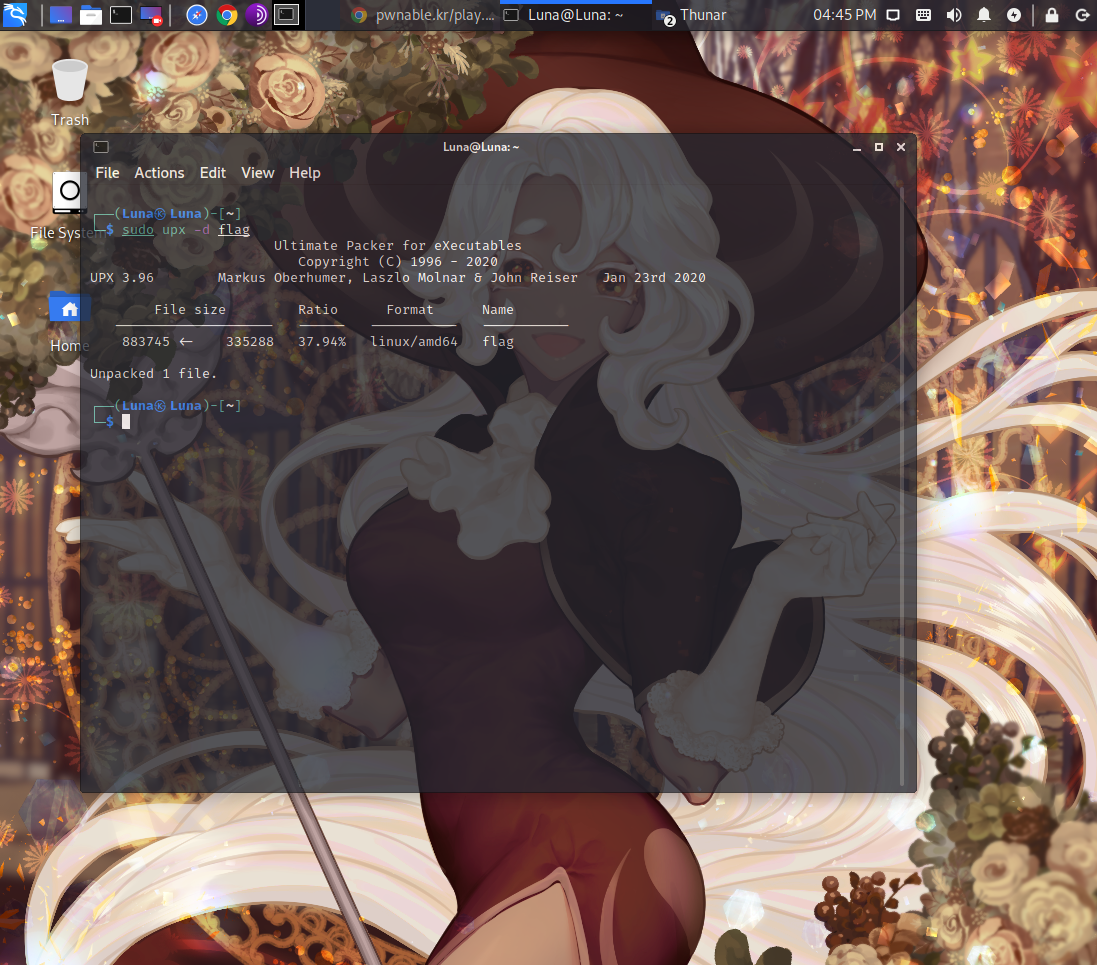Open the file manager launcher in panel

click(x=91, y=15)
